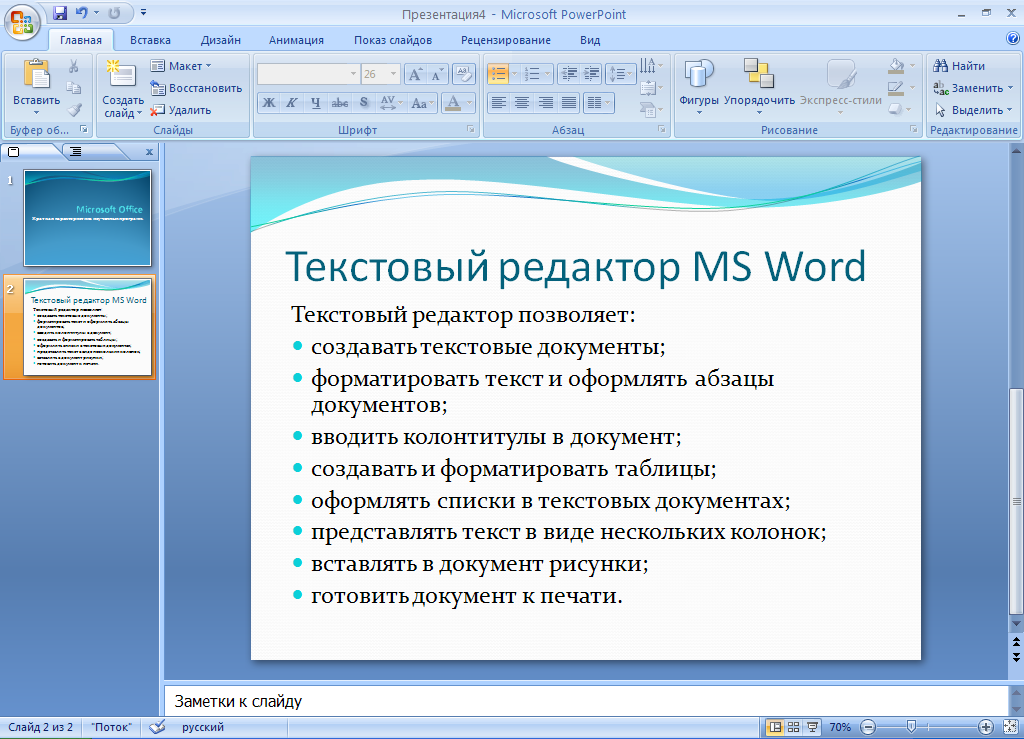The height and width of the screenshot is (739, 1024).
Task: Open the Вид tab
Action: (590, 40)
